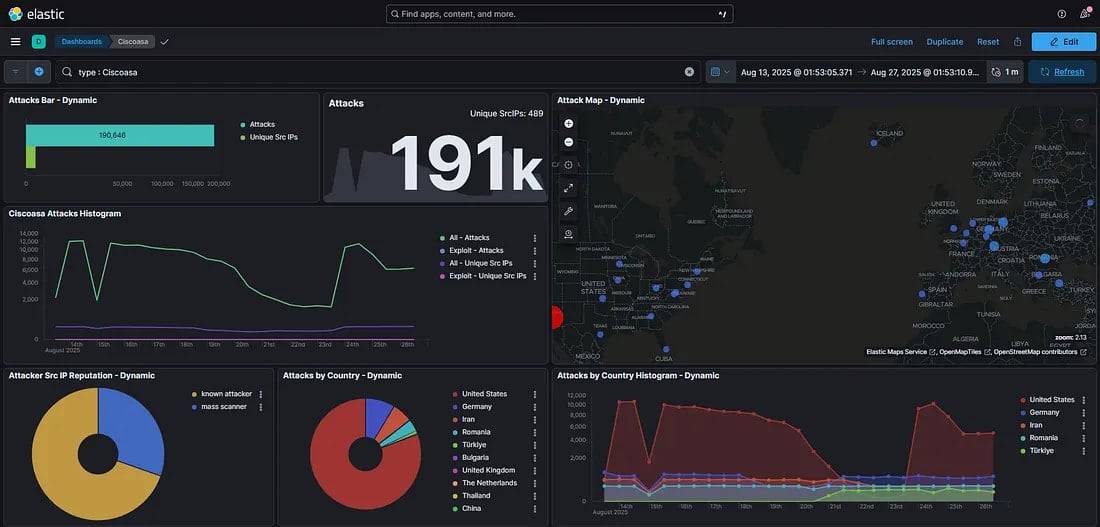Viewport: 1100px width, 527px height.
Task: Click United States color dot in pie legend
Action: (455, 394)
